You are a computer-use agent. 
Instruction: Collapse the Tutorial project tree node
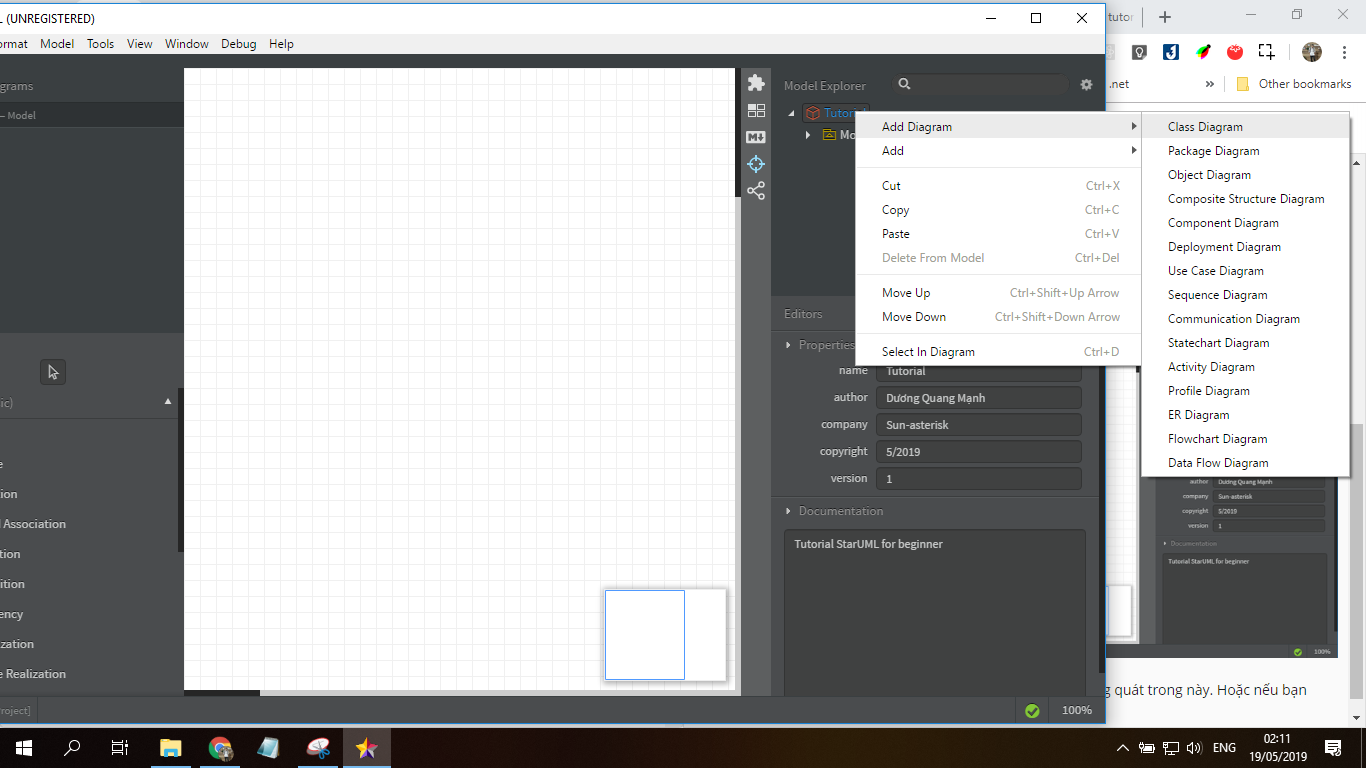[x=792, y=113]
